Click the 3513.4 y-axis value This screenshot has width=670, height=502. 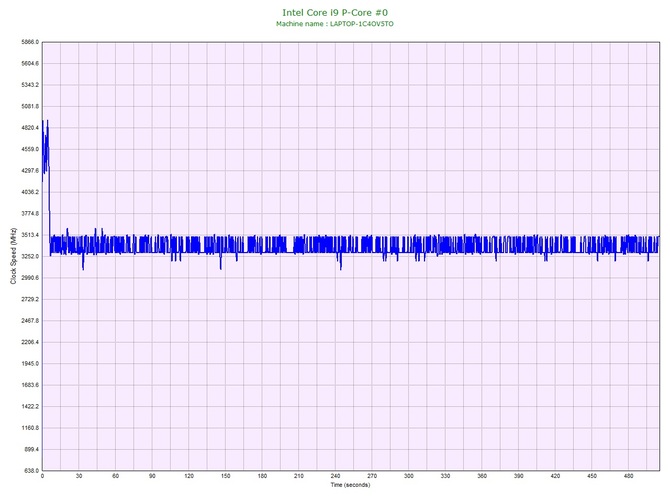coord(30,235)
